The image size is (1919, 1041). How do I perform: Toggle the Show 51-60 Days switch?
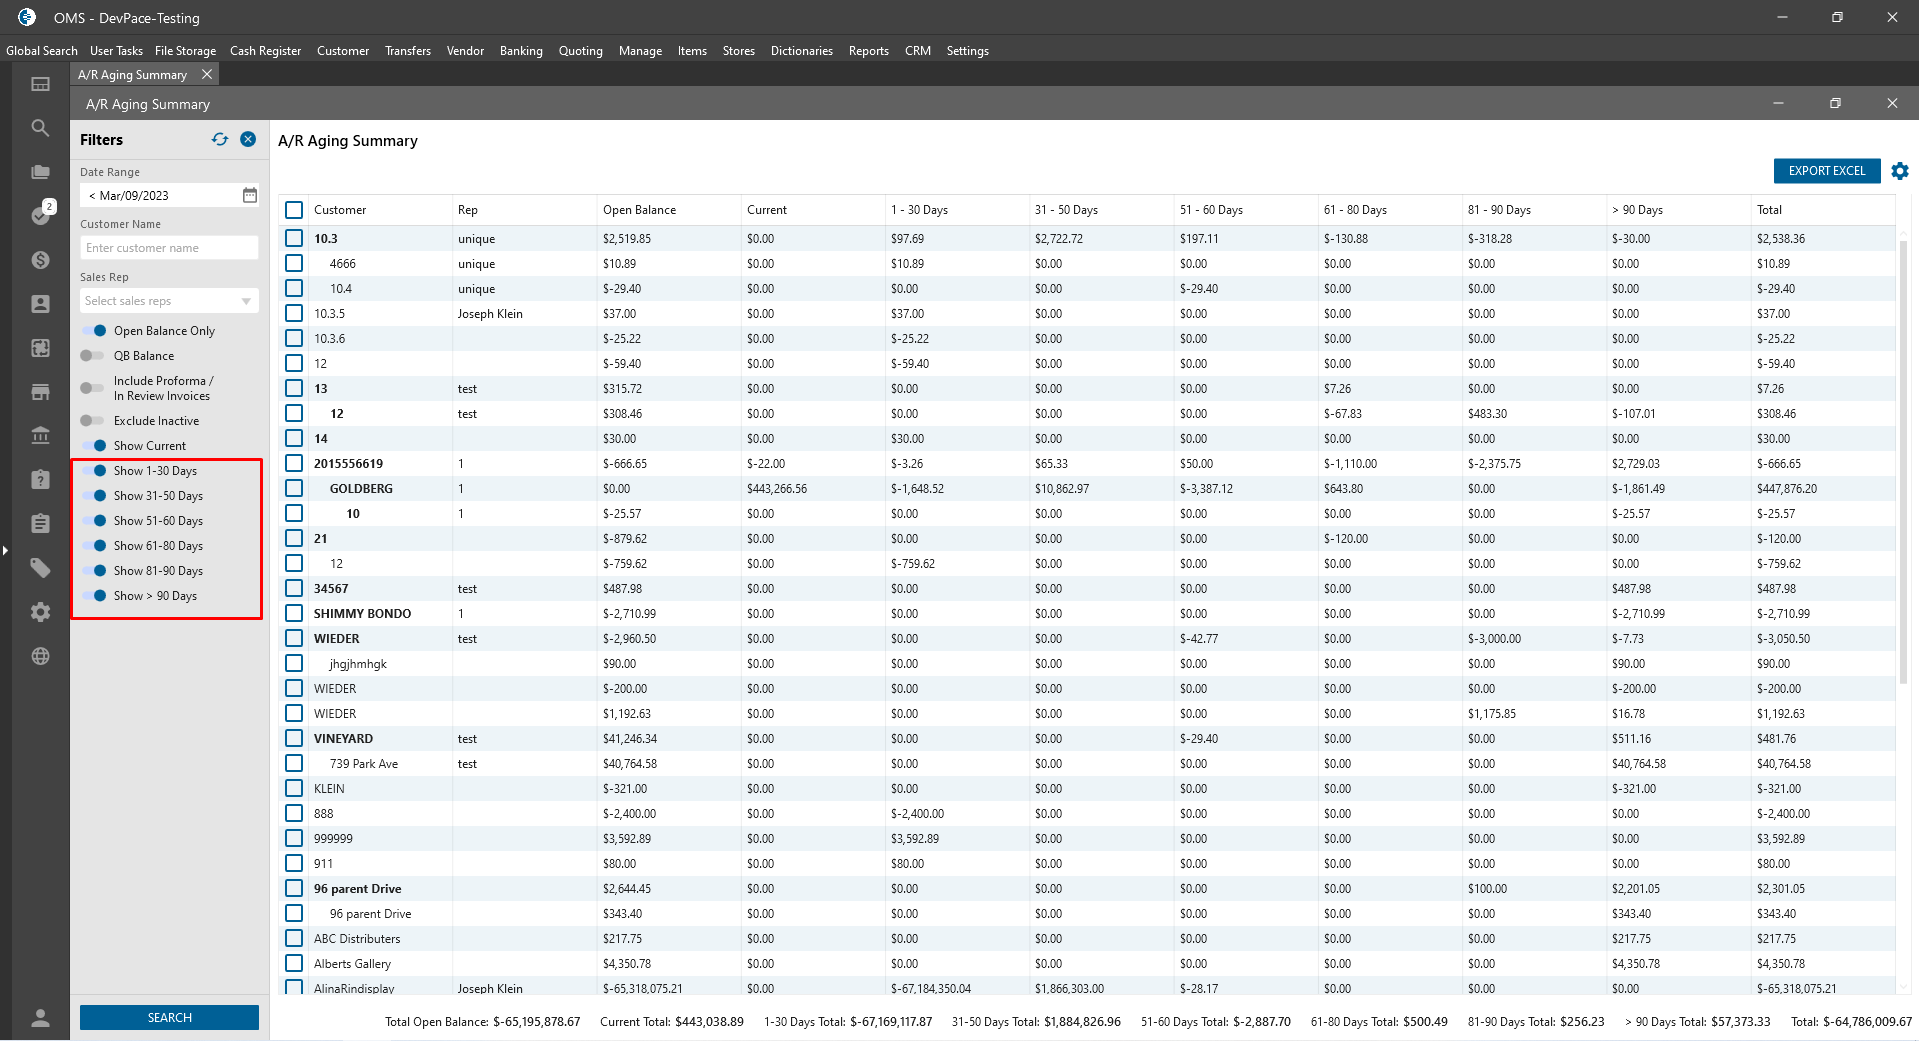tap(93, 520)
